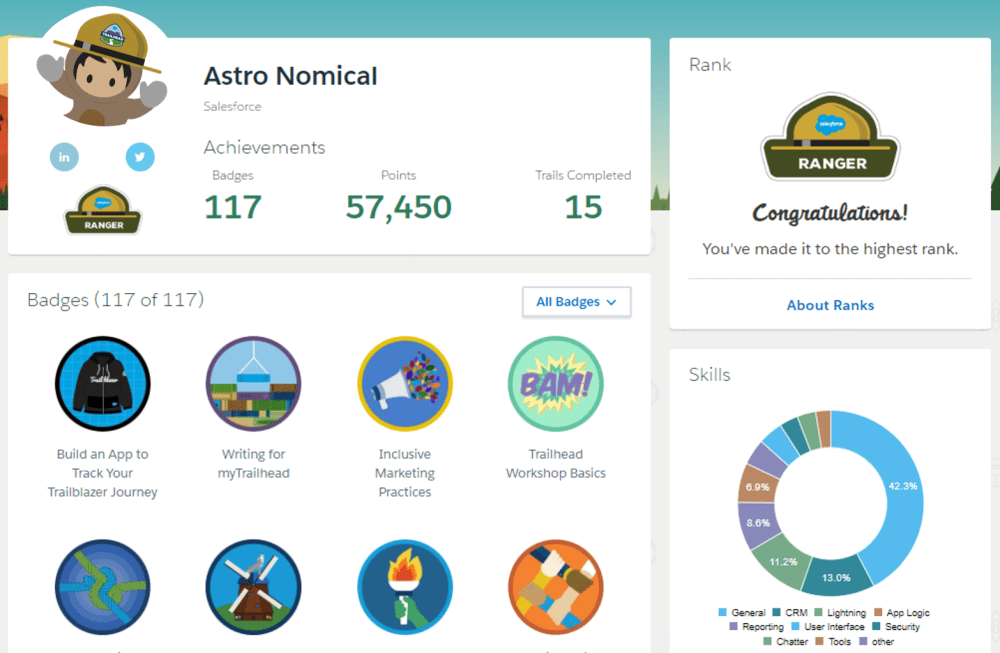The width and height of the screenshot is (1000, 653).
Task: Click the small Ranger badge under avatar
Action: coord(102,210)
